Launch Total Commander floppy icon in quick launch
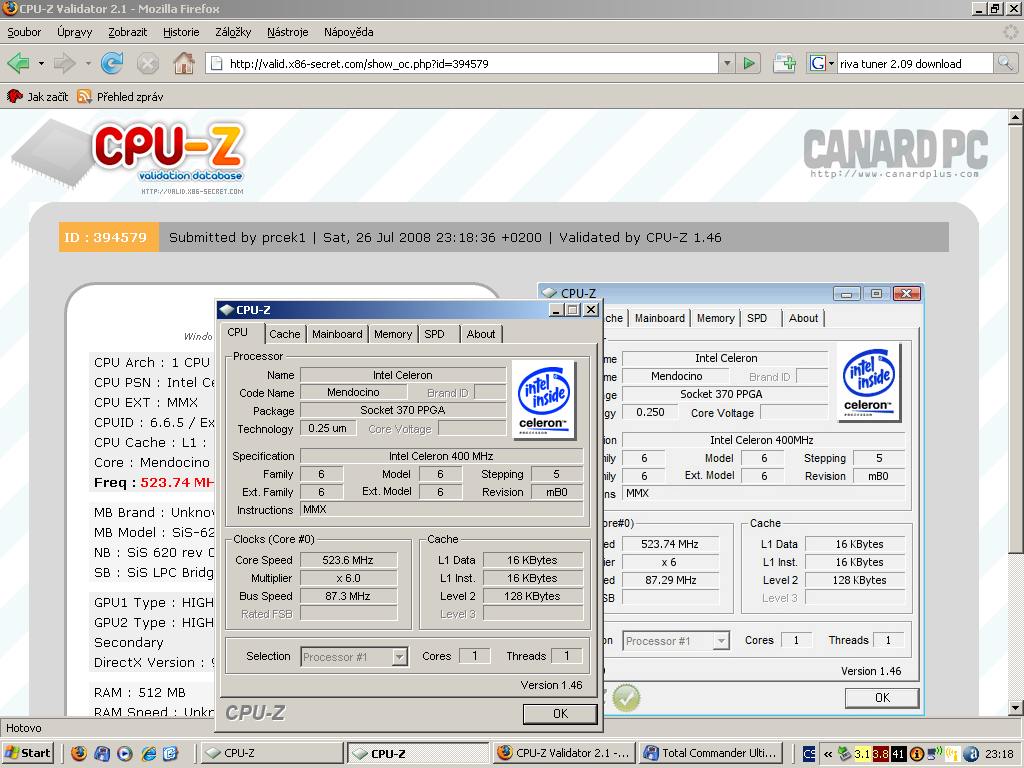The width and height of the screenshot is (1024, 768). [102, 753]
